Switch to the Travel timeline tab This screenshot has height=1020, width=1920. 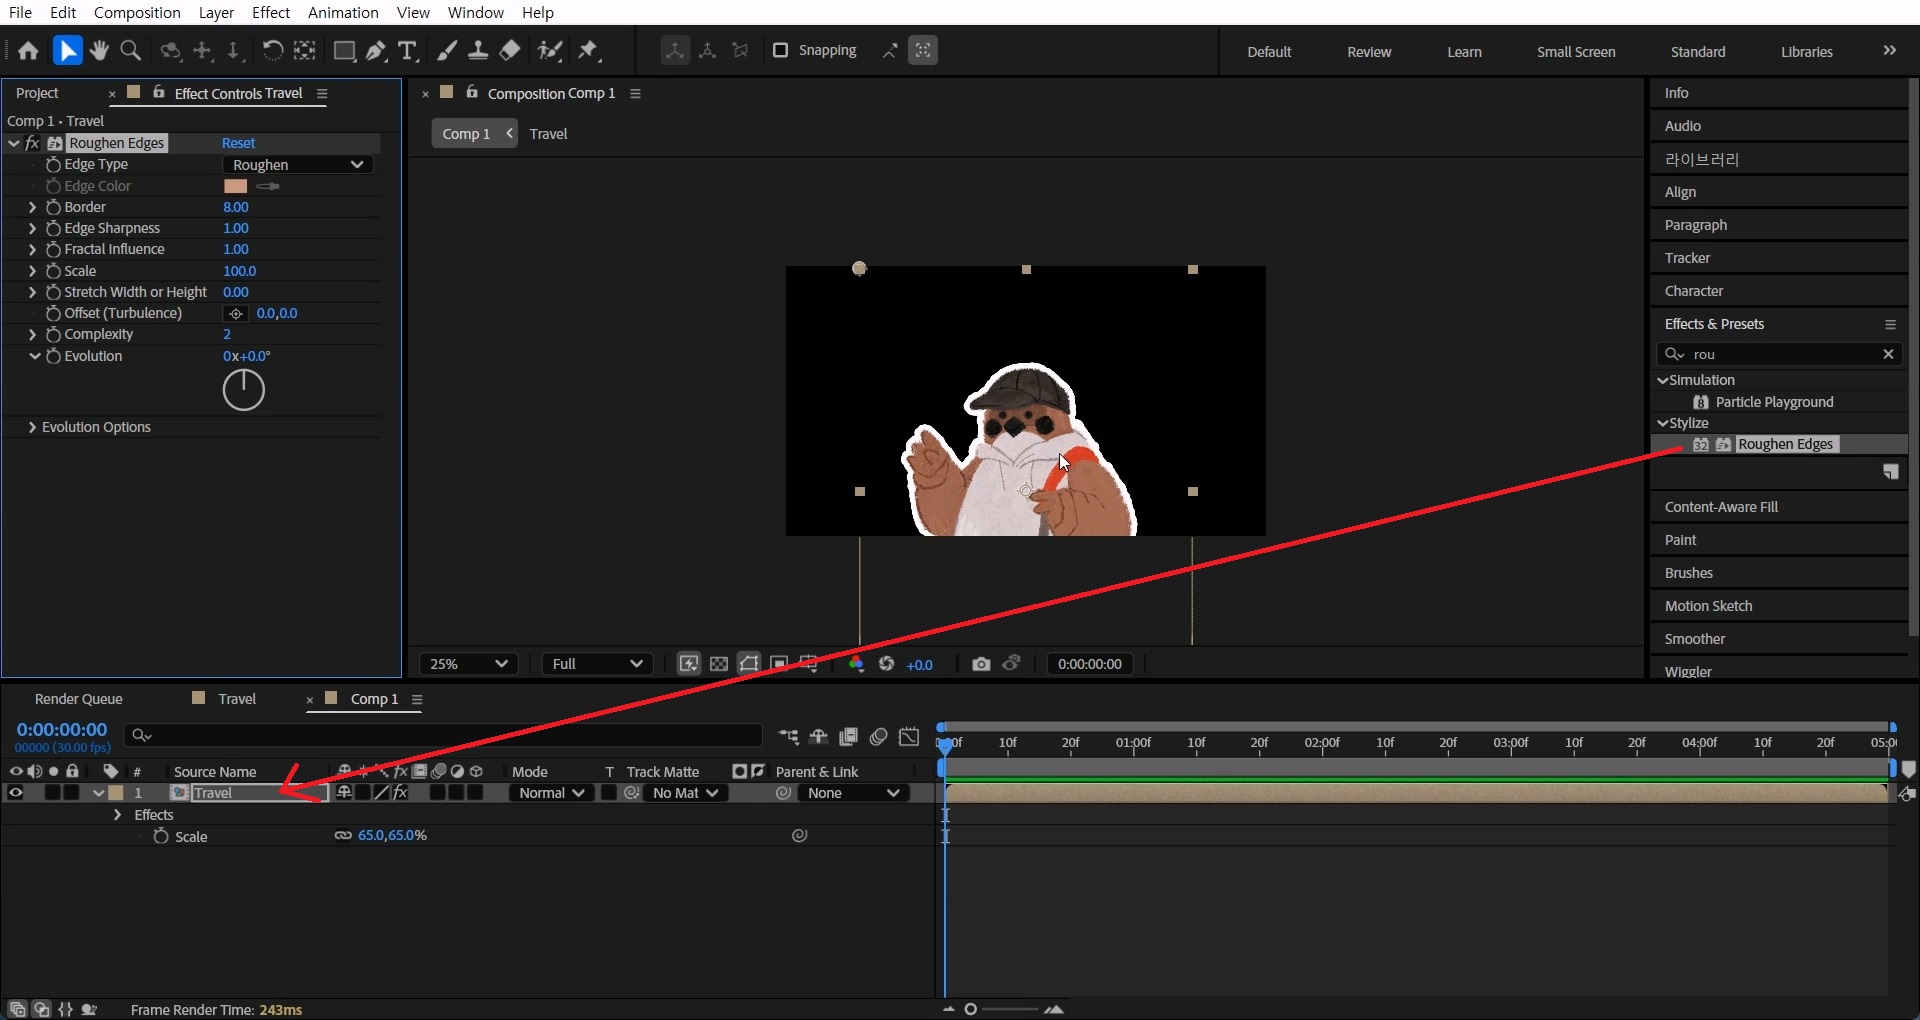[x=237, y=699]
